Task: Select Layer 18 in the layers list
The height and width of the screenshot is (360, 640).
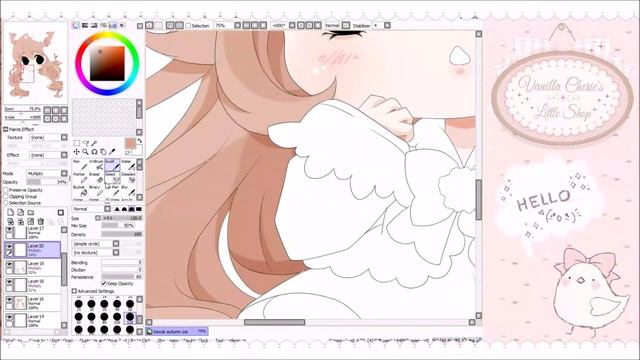Action: point(33,285)
